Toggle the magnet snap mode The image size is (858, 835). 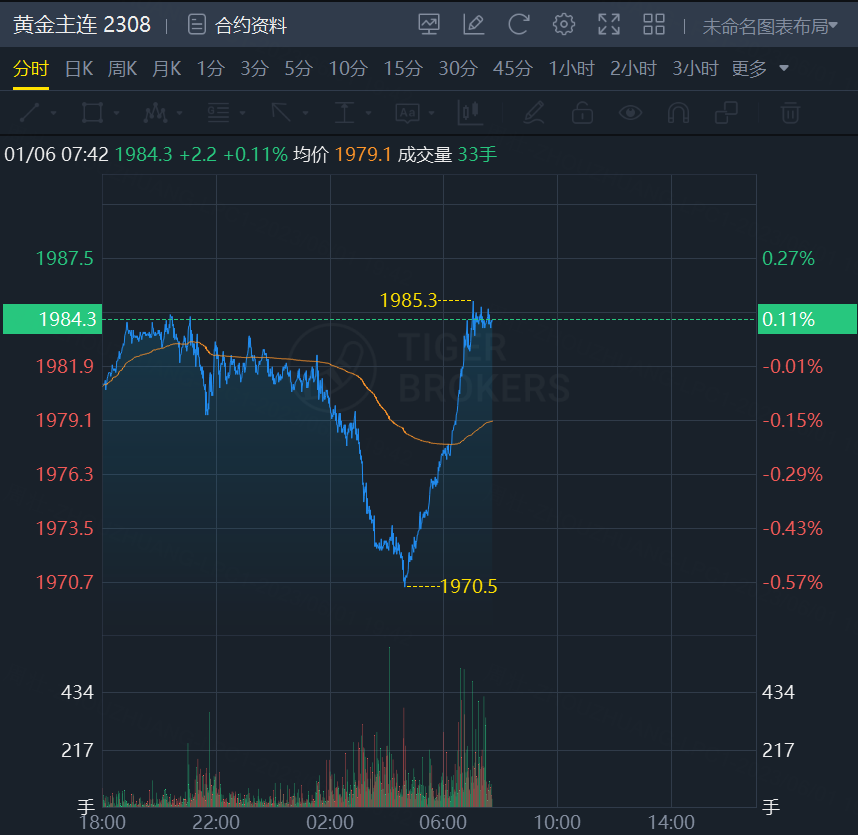tap(678, 113)
